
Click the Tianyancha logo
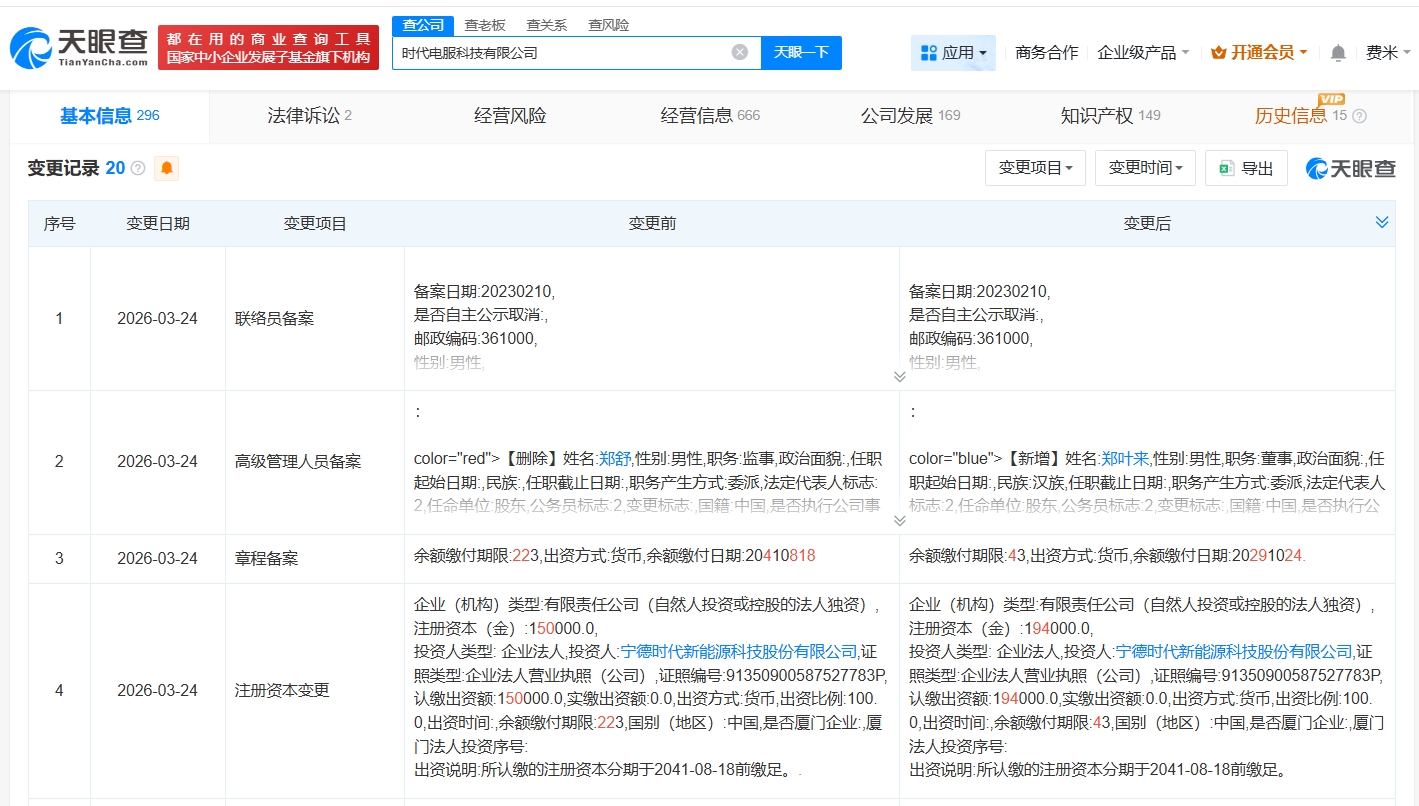coord(79,47)
